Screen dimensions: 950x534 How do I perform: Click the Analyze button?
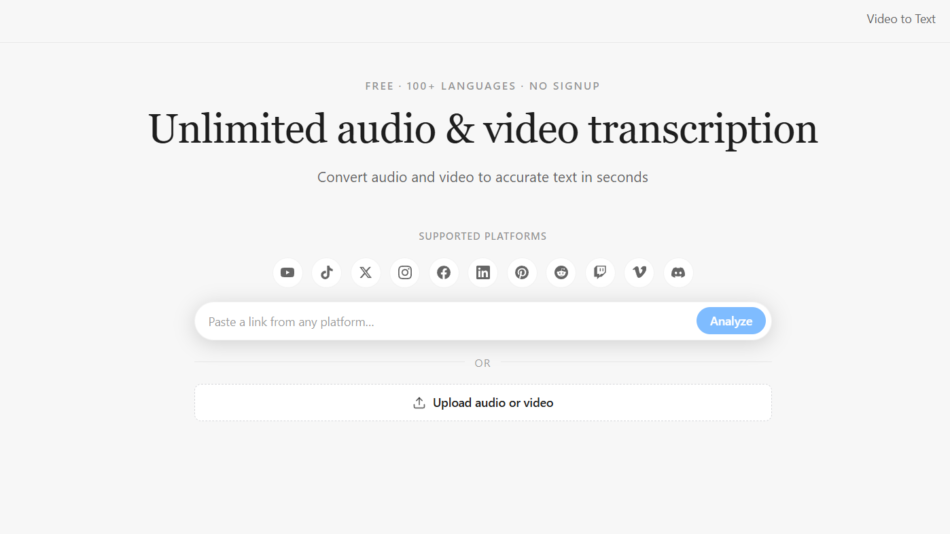point(731,321)
